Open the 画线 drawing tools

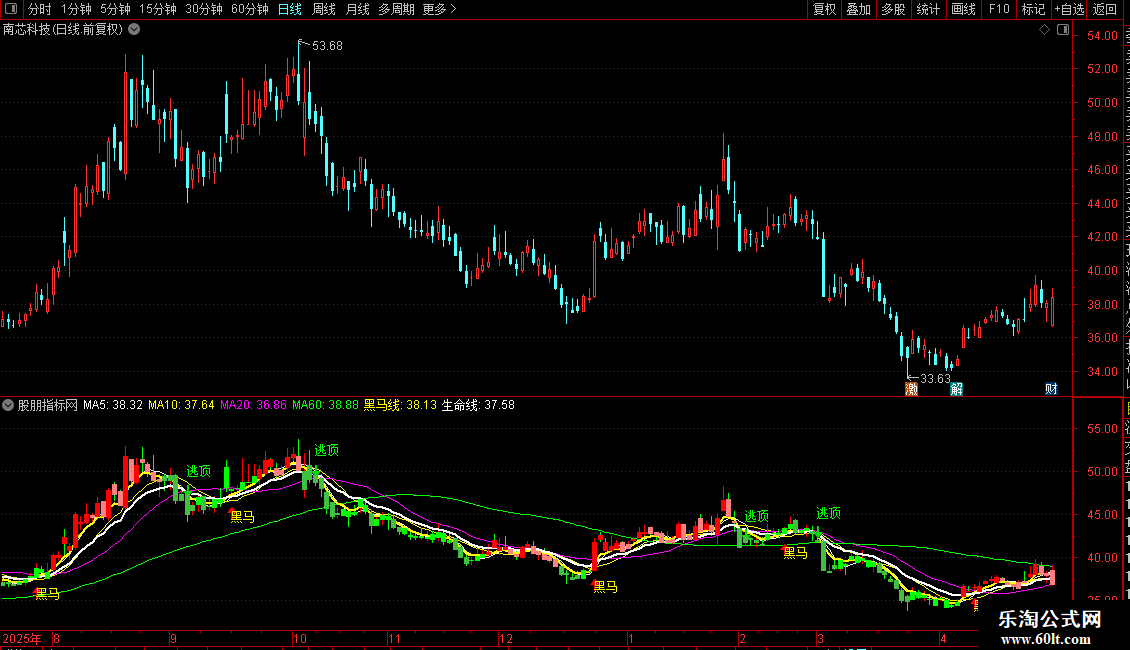(x=963, y=9)
